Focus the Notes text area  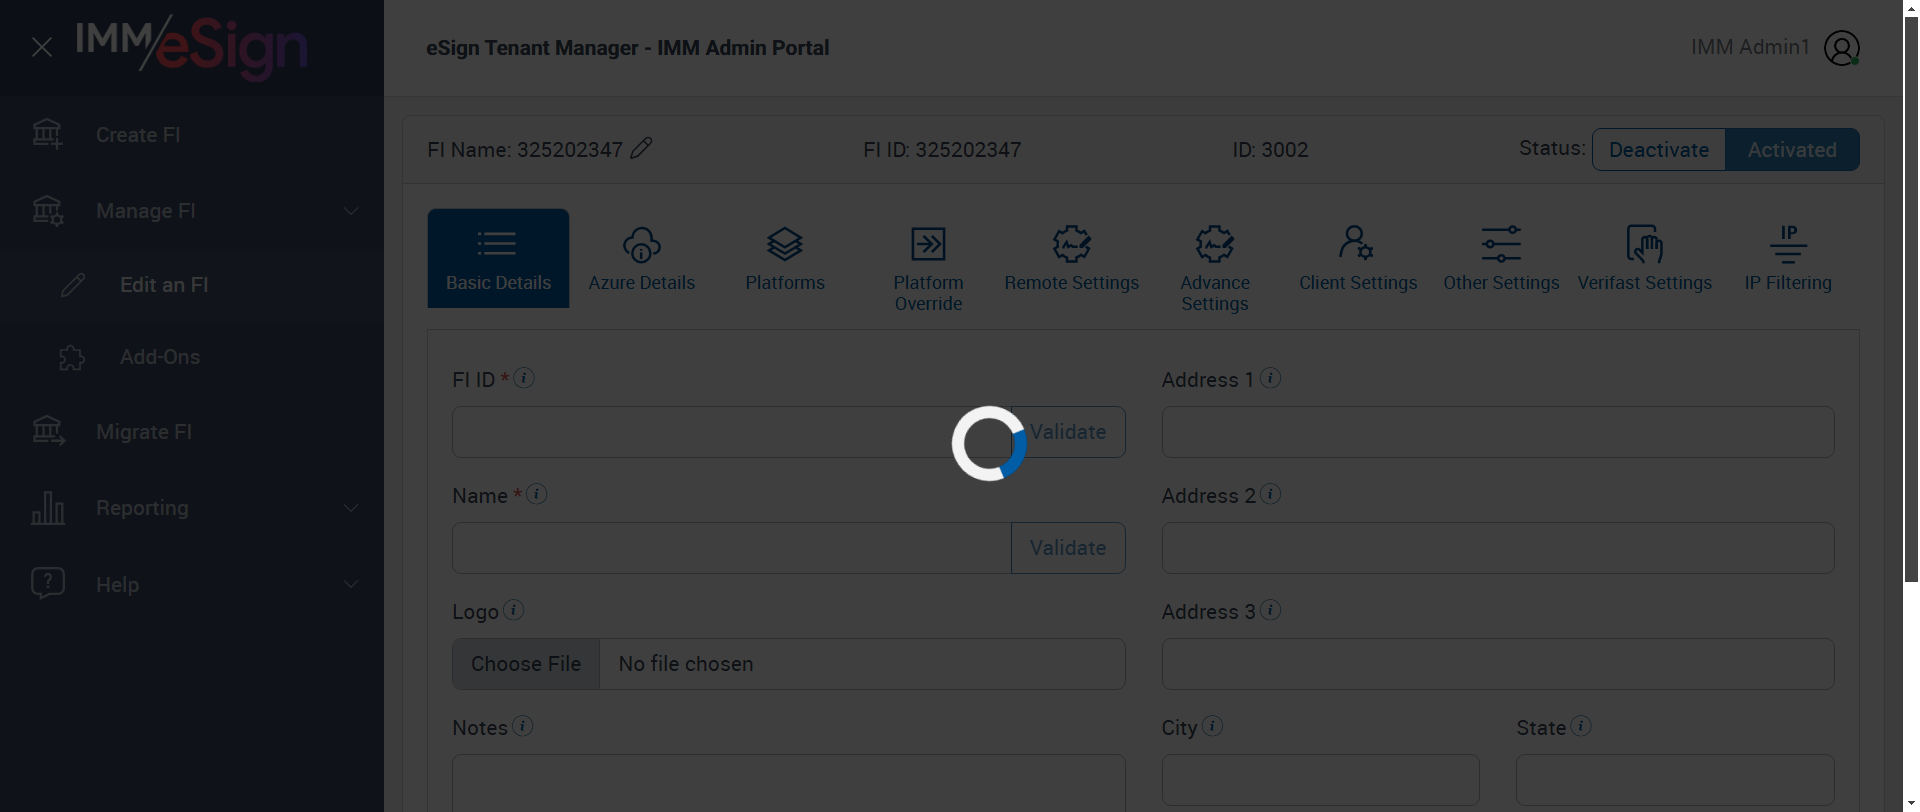click(789, 783)
